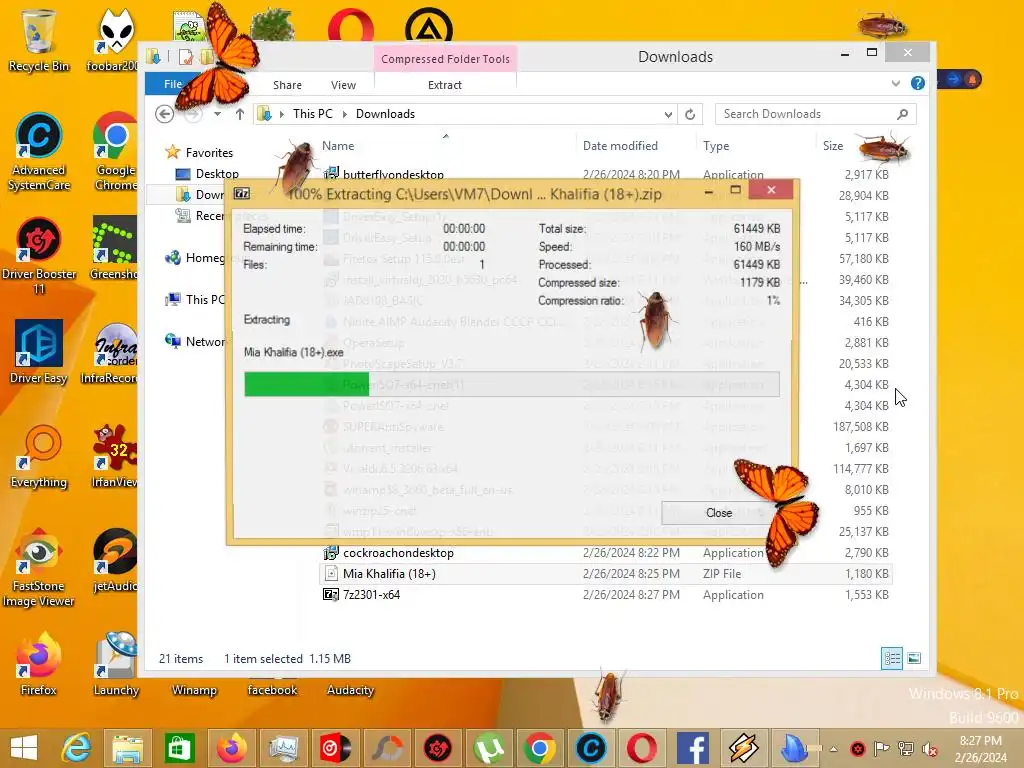Open Winamp from the taskbar

pyautogui.click(x=744, y=748)
